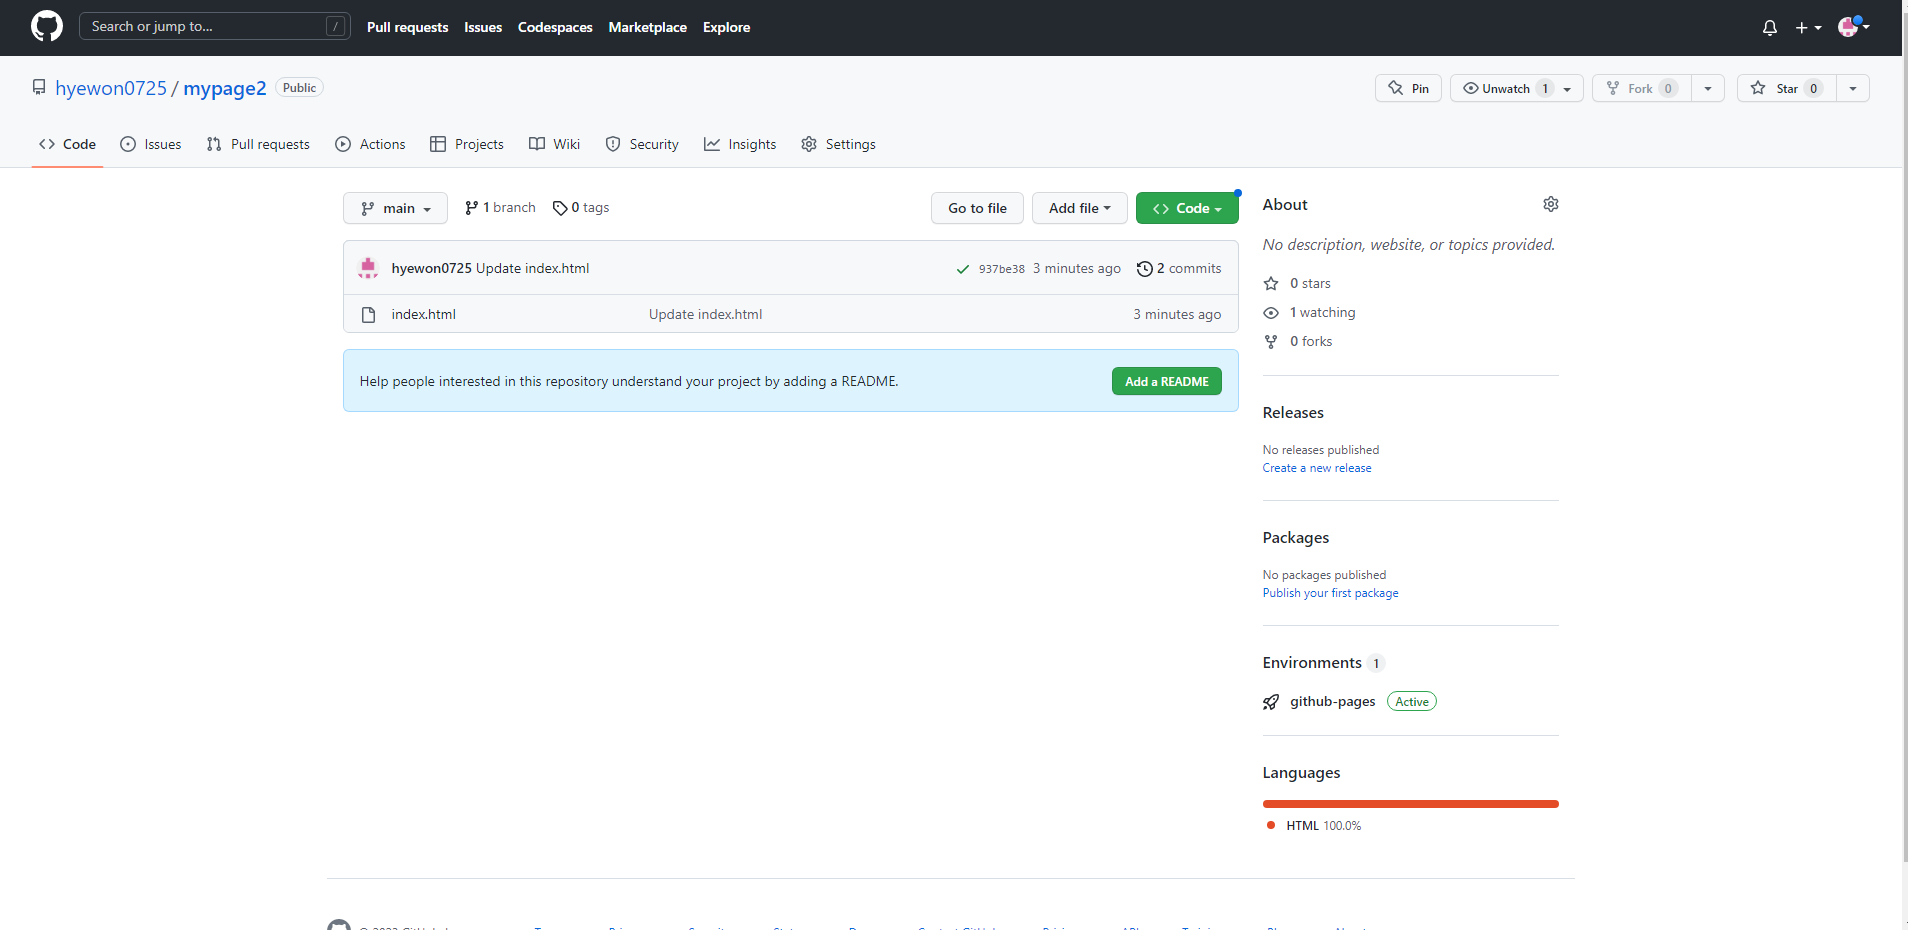Fork the mypage2 repository

coord(1641,88)
